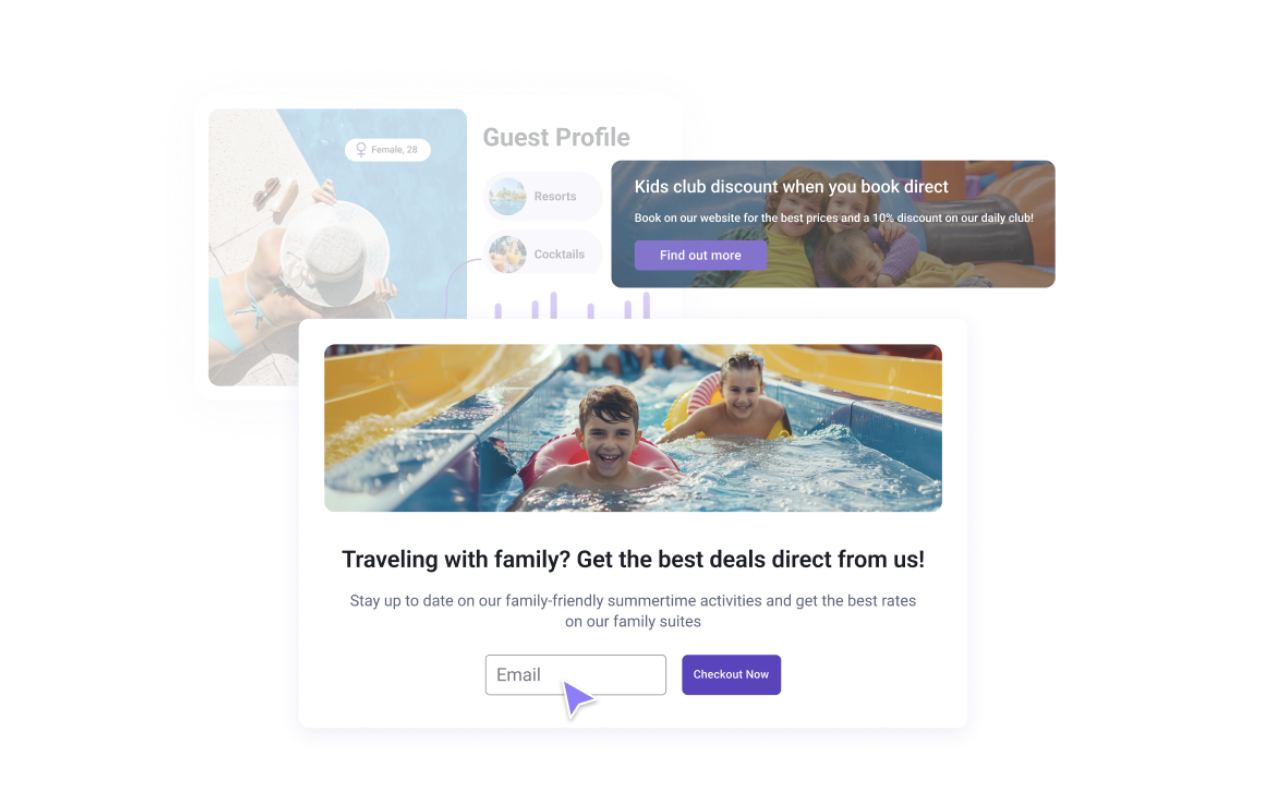This screenshot has height=788, width=1266.
Task: Click the woman in sun hat photo
Action: 337,247
